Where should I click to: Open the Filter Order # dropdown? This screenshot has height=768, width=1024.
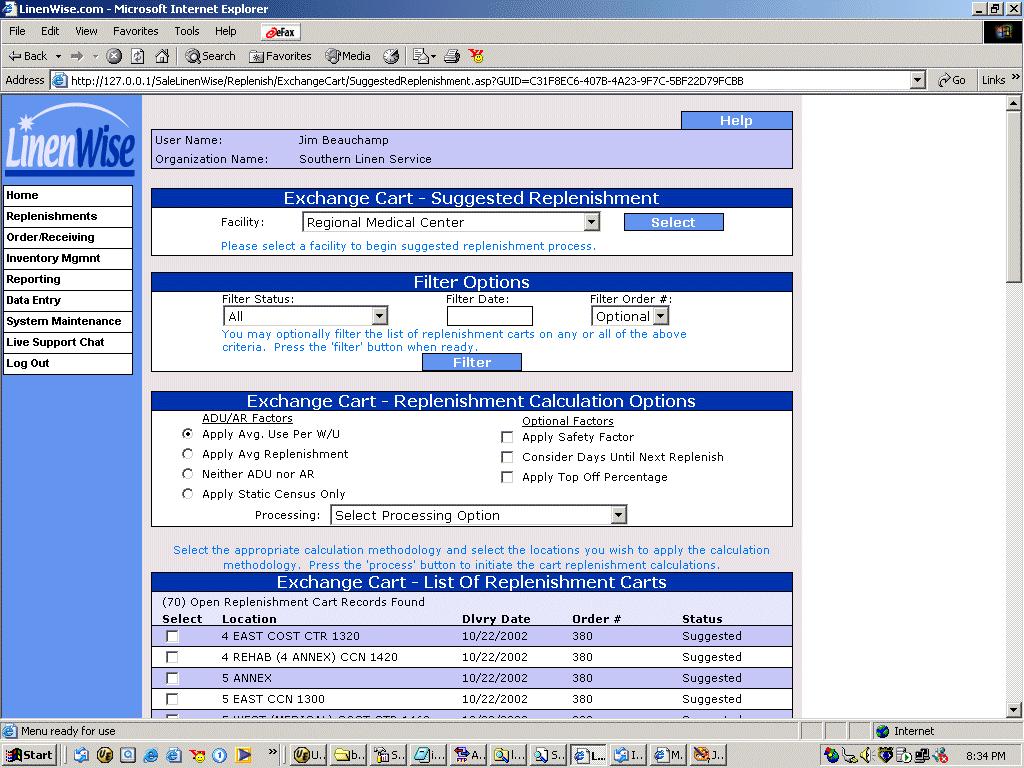tap(630, 316)
